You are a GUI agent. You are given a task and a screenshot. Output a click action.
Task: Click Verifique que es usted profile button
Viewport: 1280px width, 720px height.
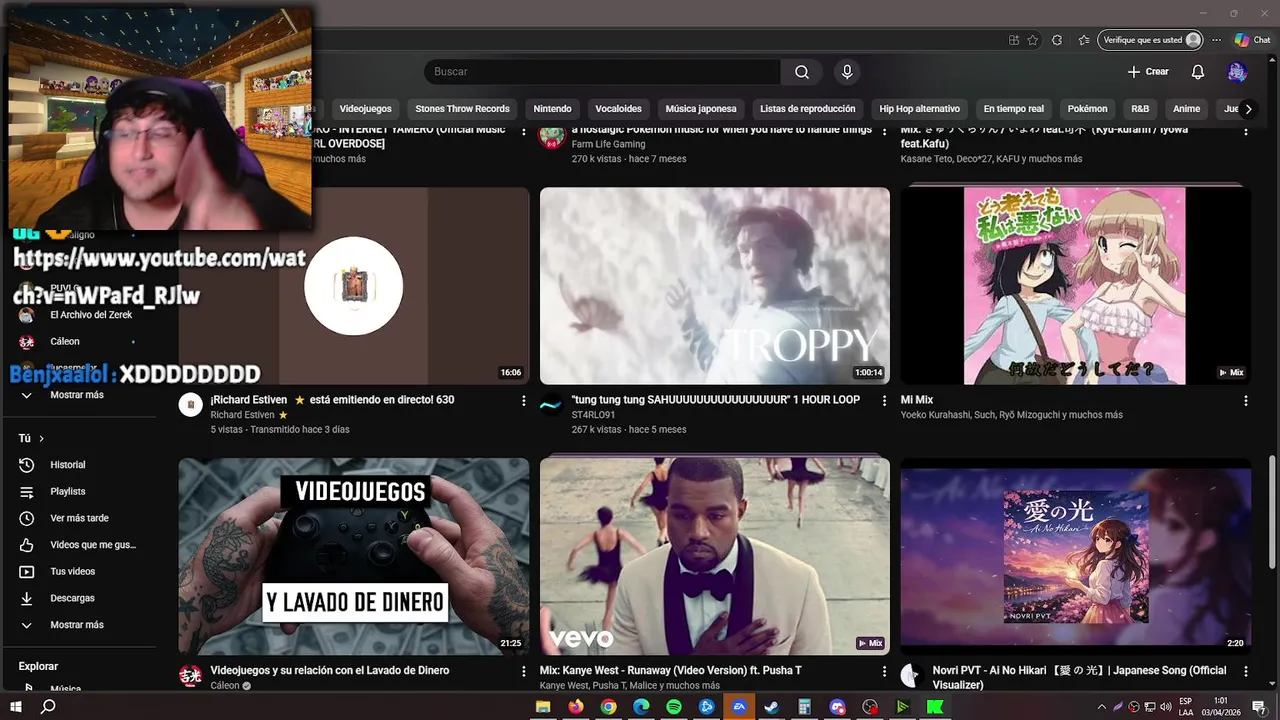click(x=1150, y=40)
